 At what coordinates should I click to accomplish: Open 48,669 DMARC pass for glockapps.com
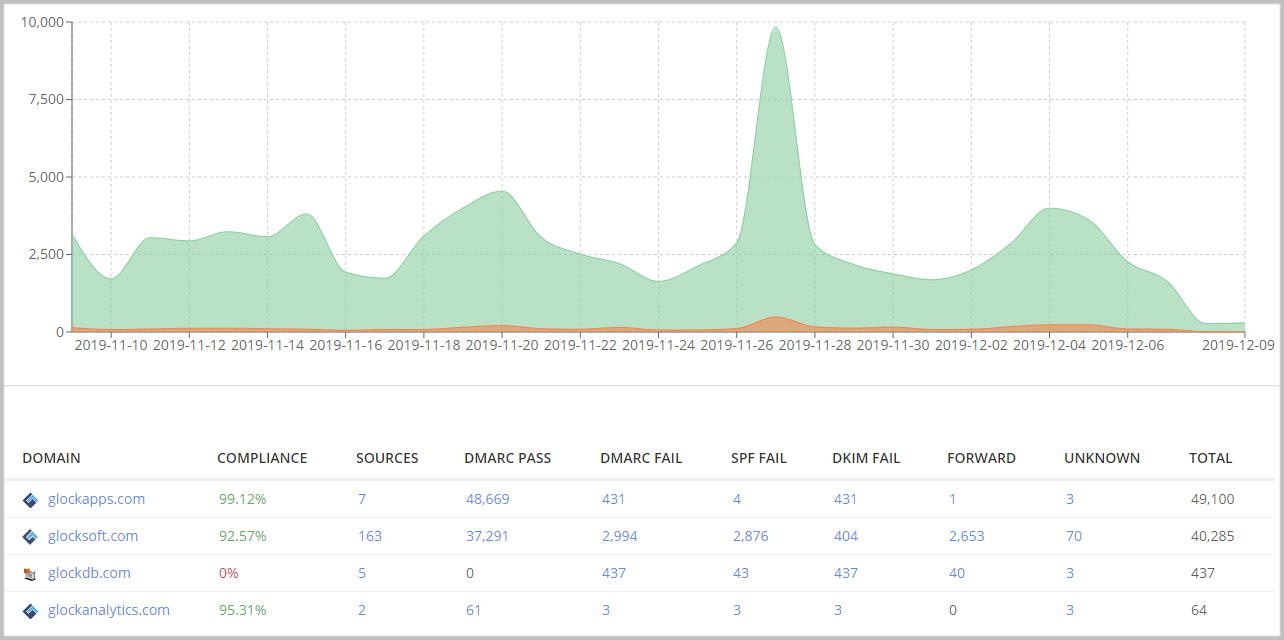coord(487,499)
